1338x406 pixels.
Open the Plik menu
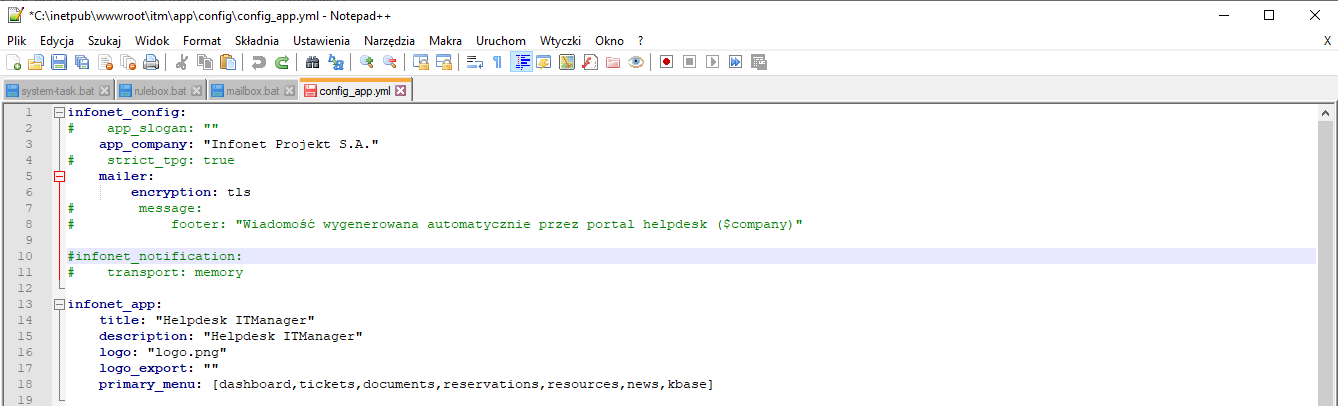point(16,41)
